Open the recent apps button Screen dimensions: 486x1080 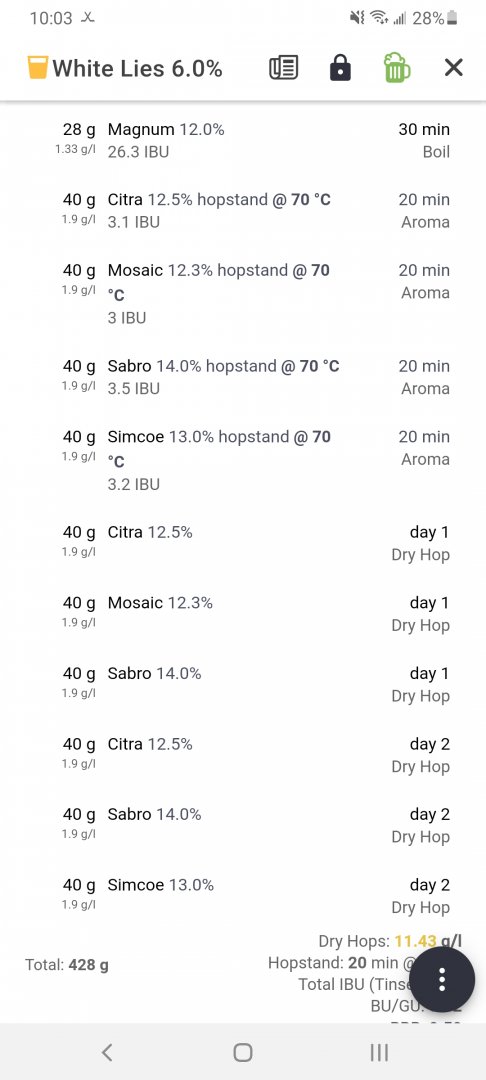pyautogui.click(x=379, y=1052)
